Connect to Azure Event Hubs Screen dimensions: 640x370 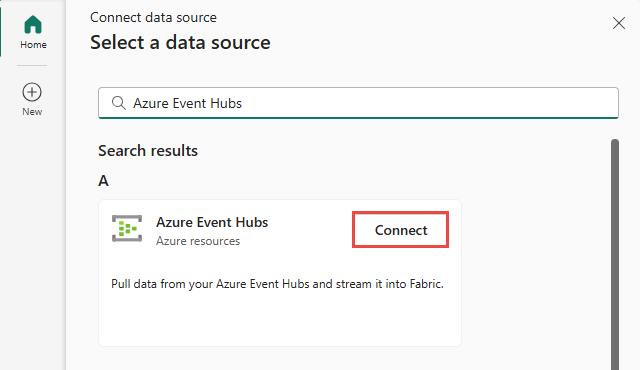401,230
